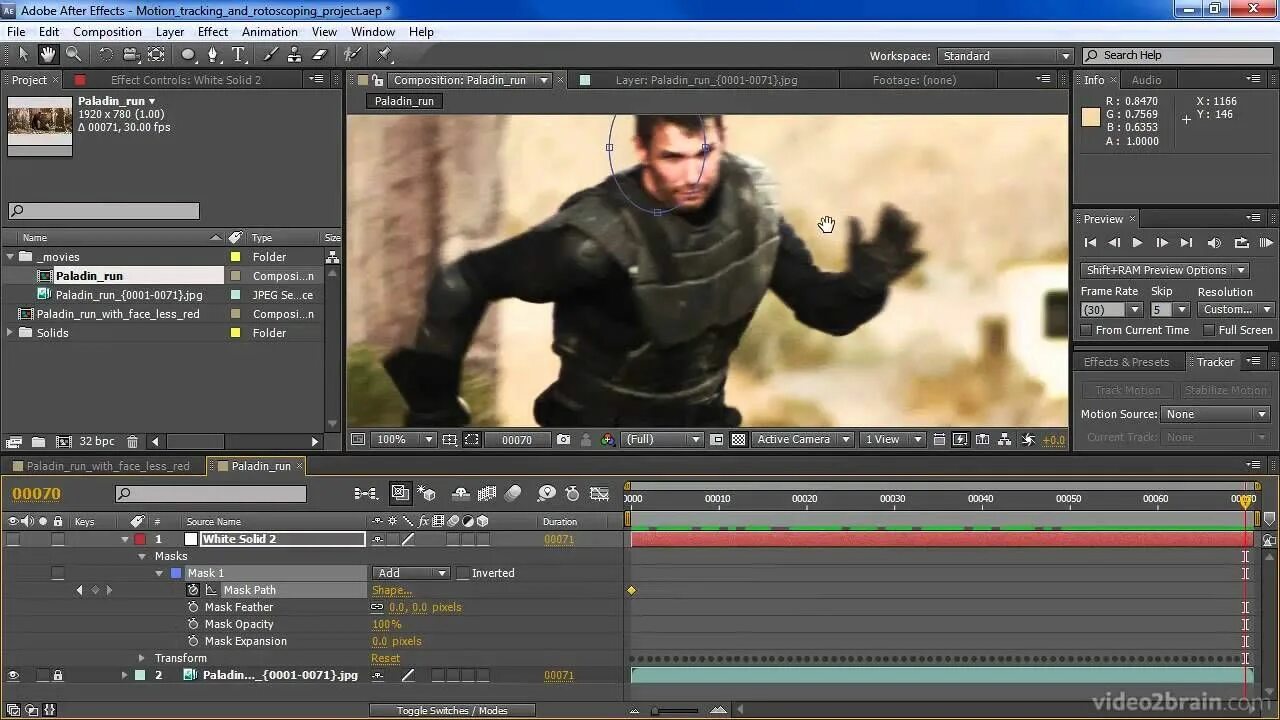Hide the Paladin jpg layer eye
Image resolution: width=1280 pixels, height=720 pixels.
pos(13,675)
